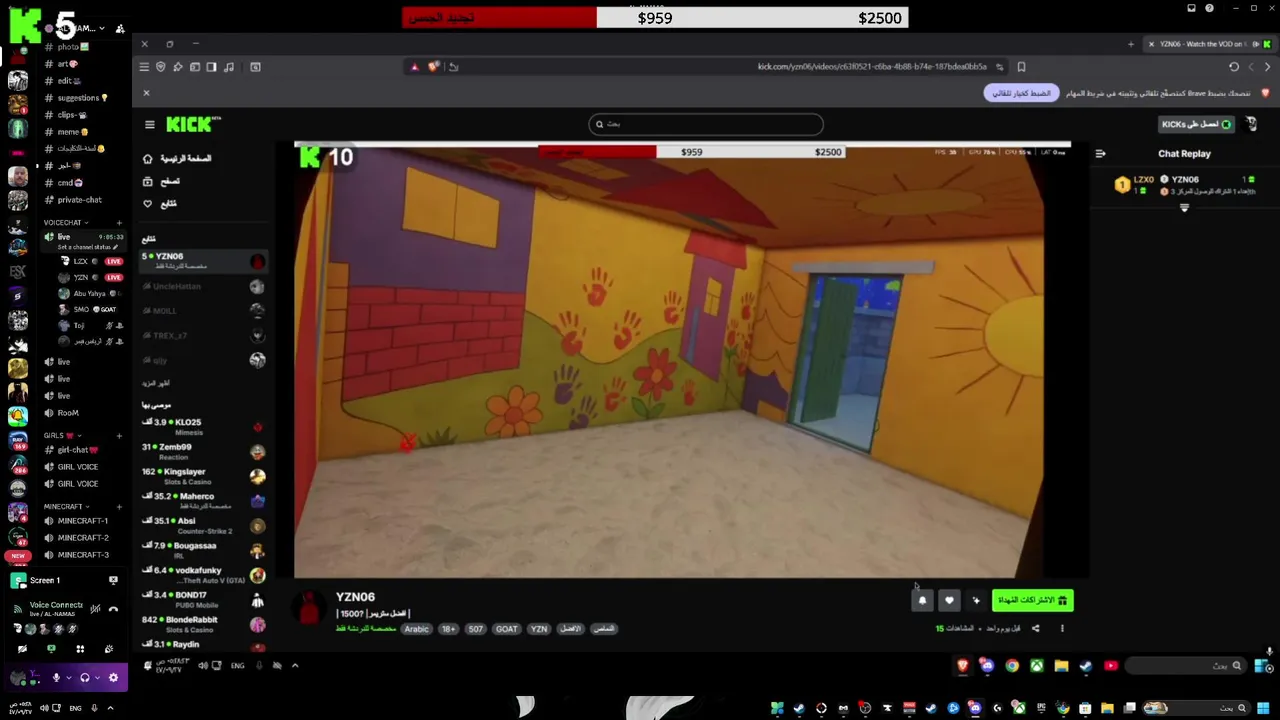
Task: Collapse the Chat Replay panel
Action: tap(1100, 154)
